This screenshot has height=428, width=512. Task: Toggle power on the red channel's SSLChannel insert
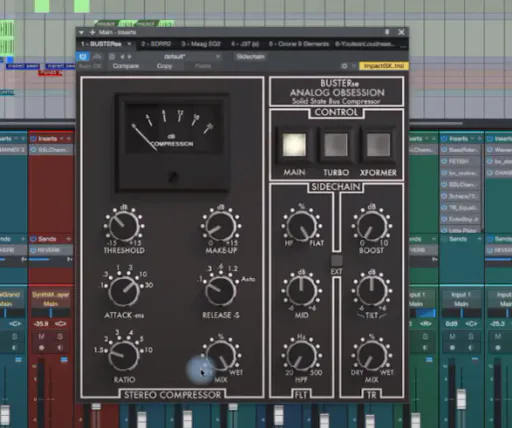tap(33, 150)
